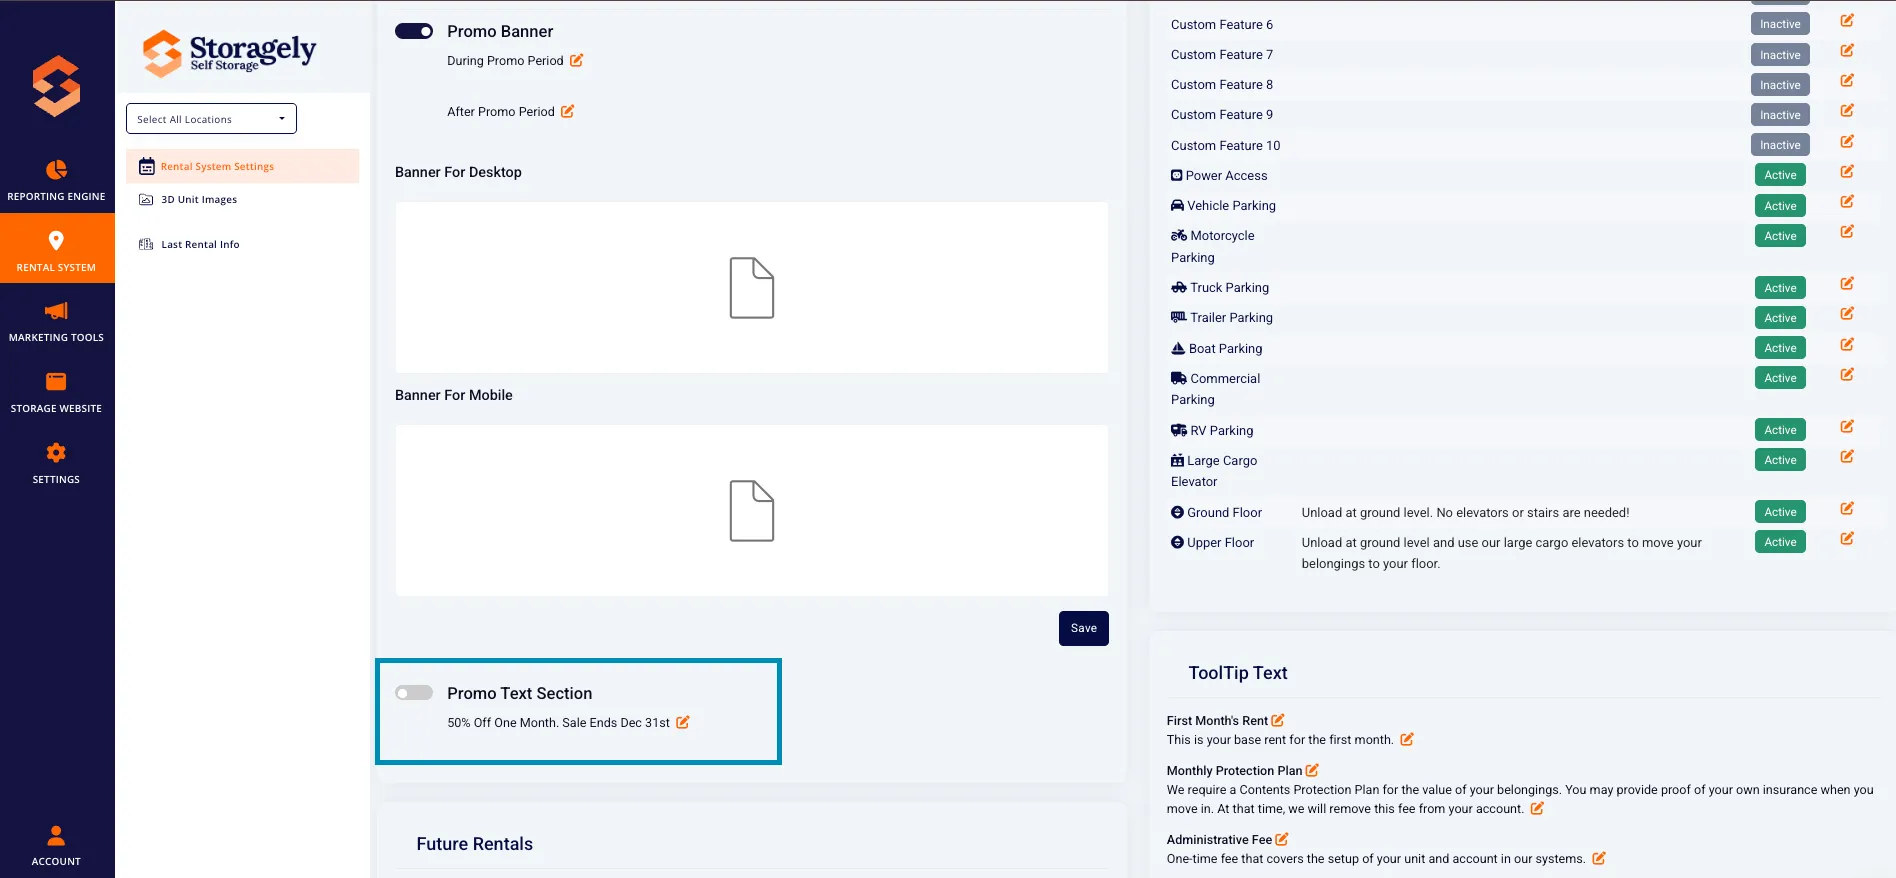Edit the Truck Parking feature
The image size is (1896, 878).
(1847, 283)
